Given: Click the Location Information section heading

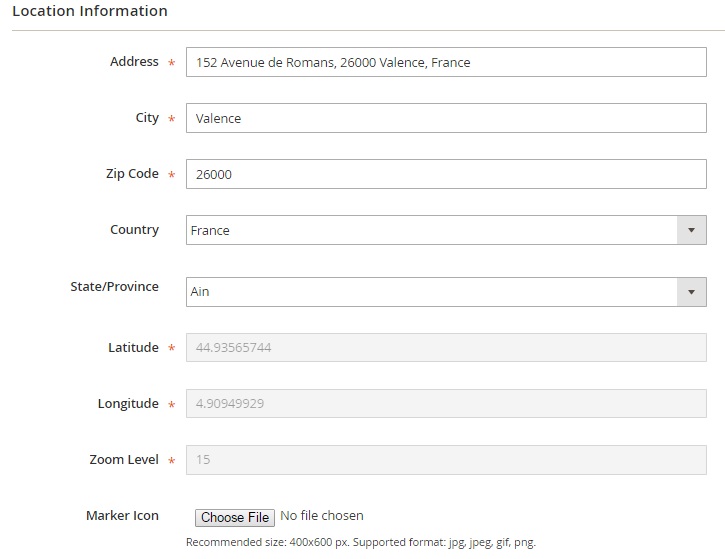Looking at the screenshot, I should tap(90, 11).
